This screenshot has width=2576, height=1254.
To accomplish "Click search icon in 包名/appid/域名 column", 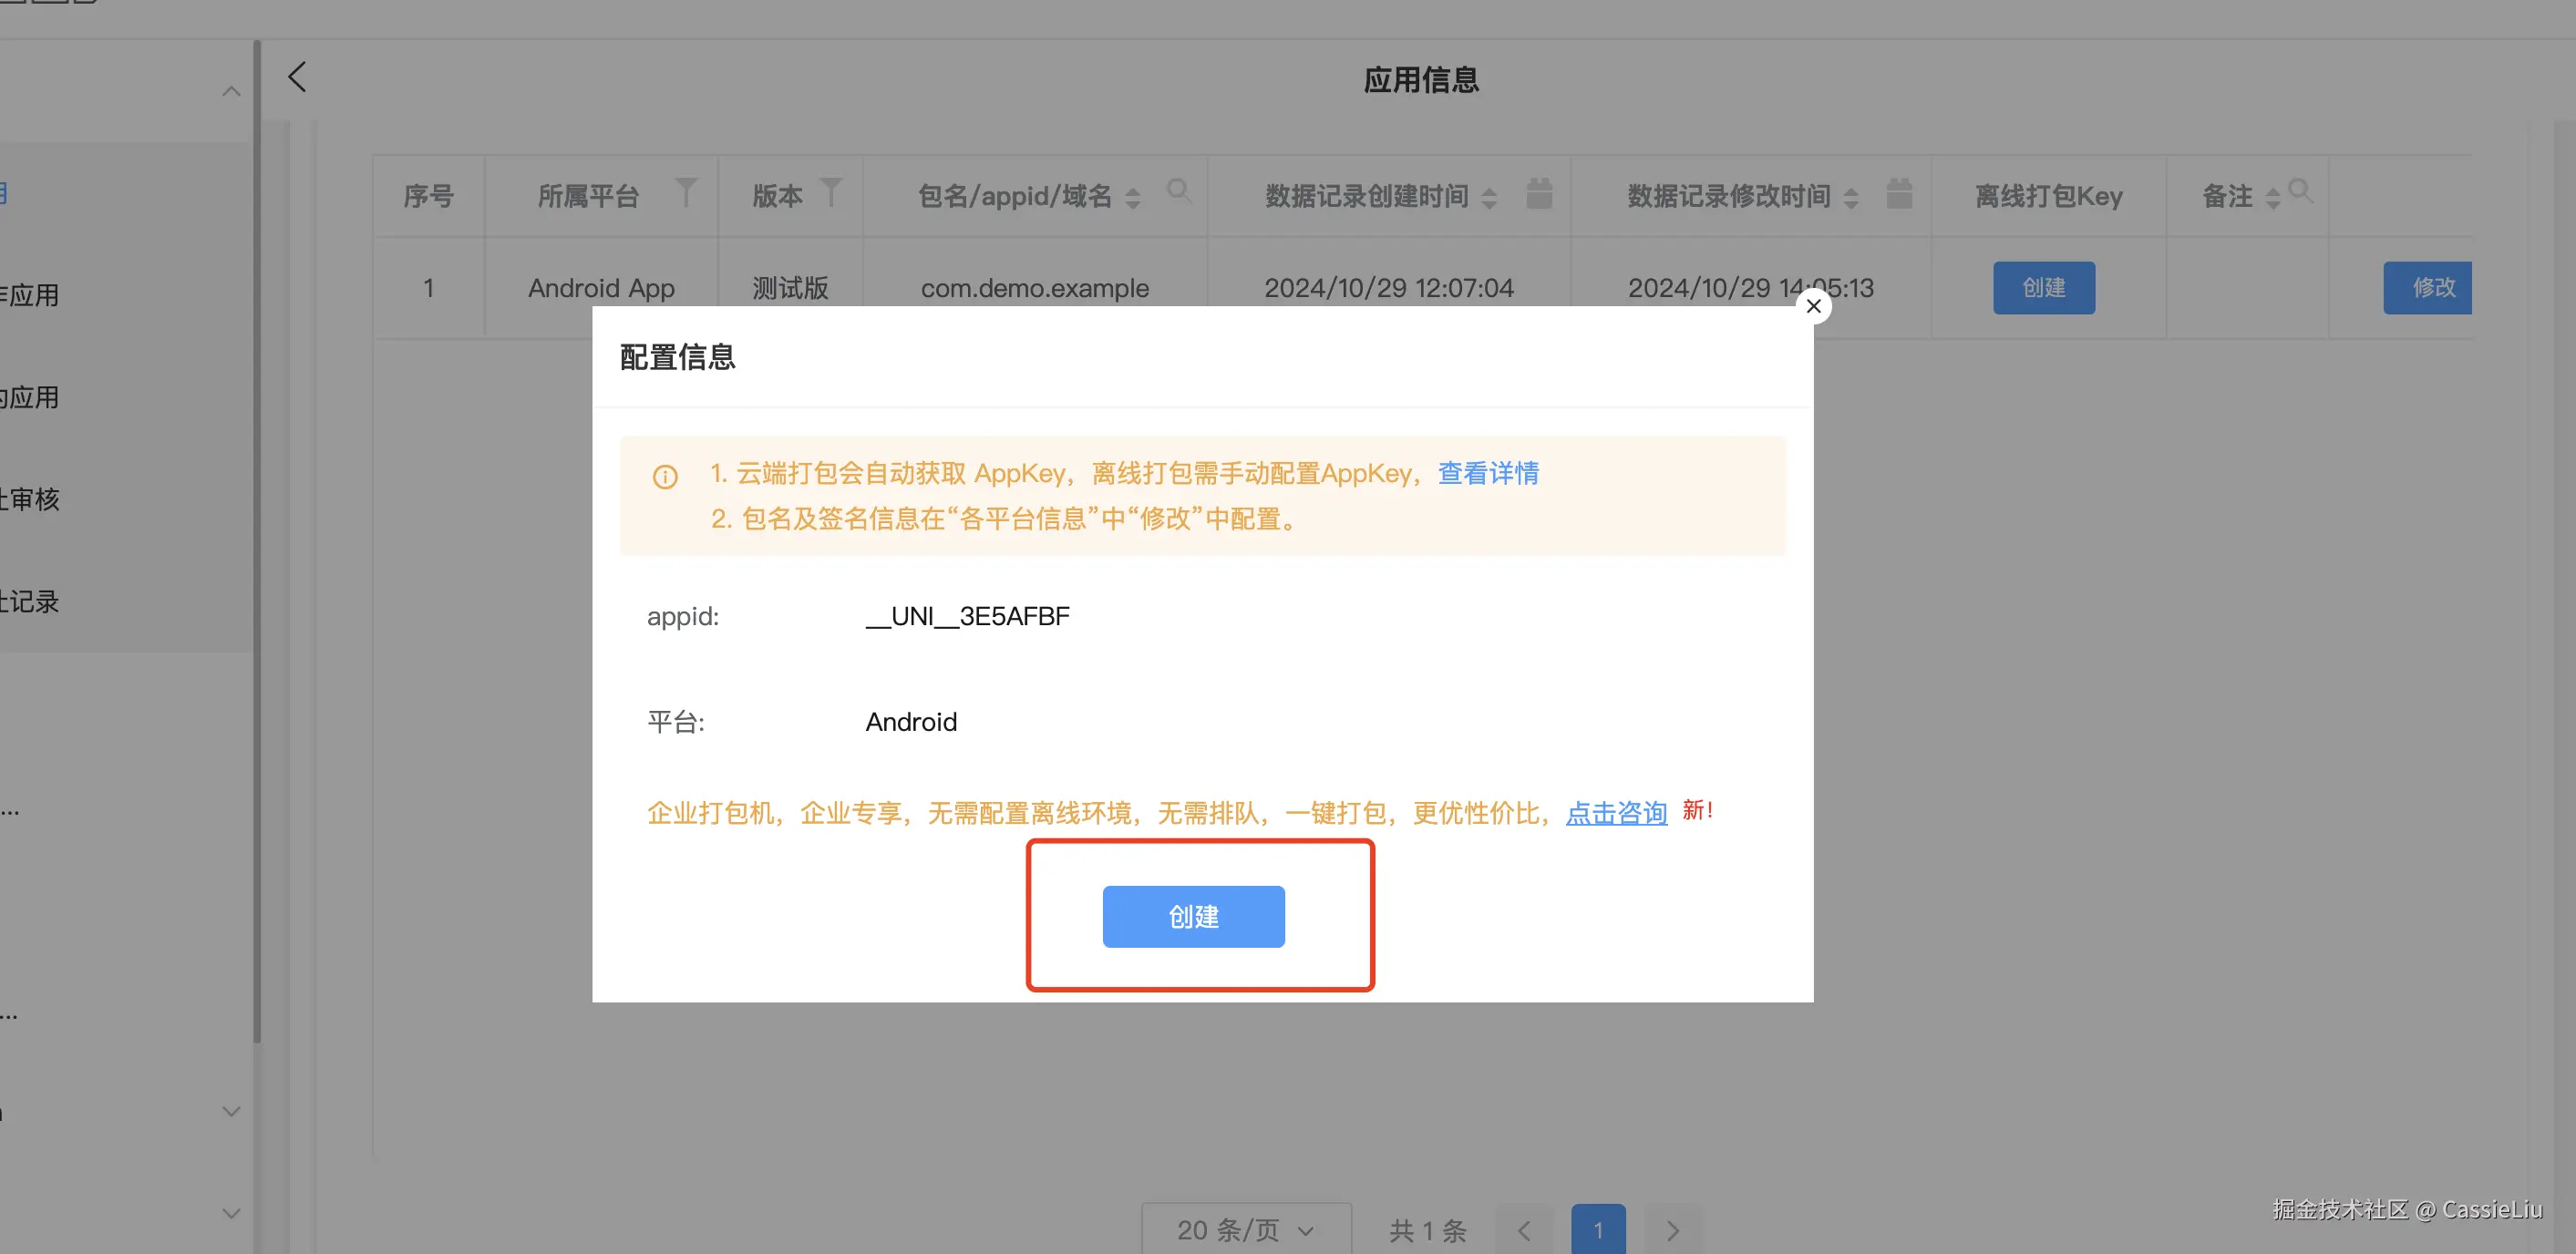I will pyautogui.click(x=1179, y=191).
